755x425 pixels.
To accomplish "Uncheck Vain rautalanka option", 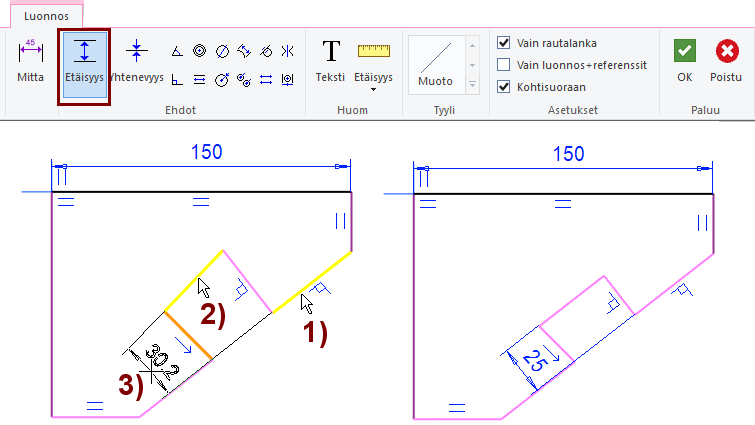I will (x=504, y=43).
